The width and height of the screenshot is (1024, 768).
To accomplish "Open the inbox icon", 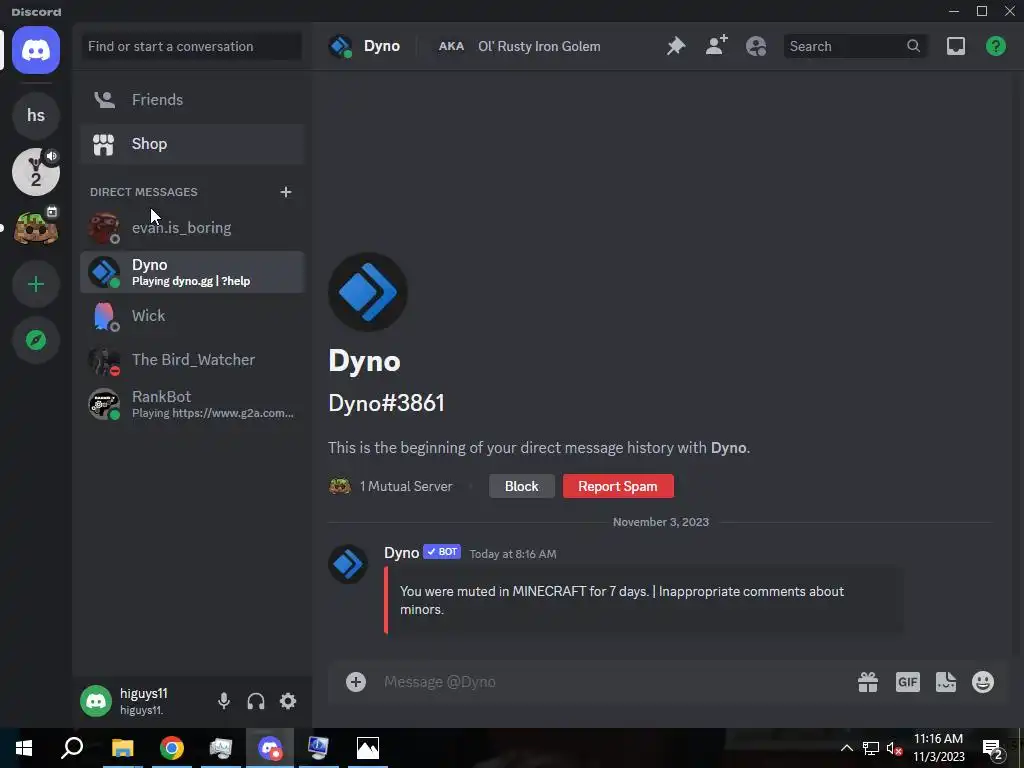I will (955, 46).
